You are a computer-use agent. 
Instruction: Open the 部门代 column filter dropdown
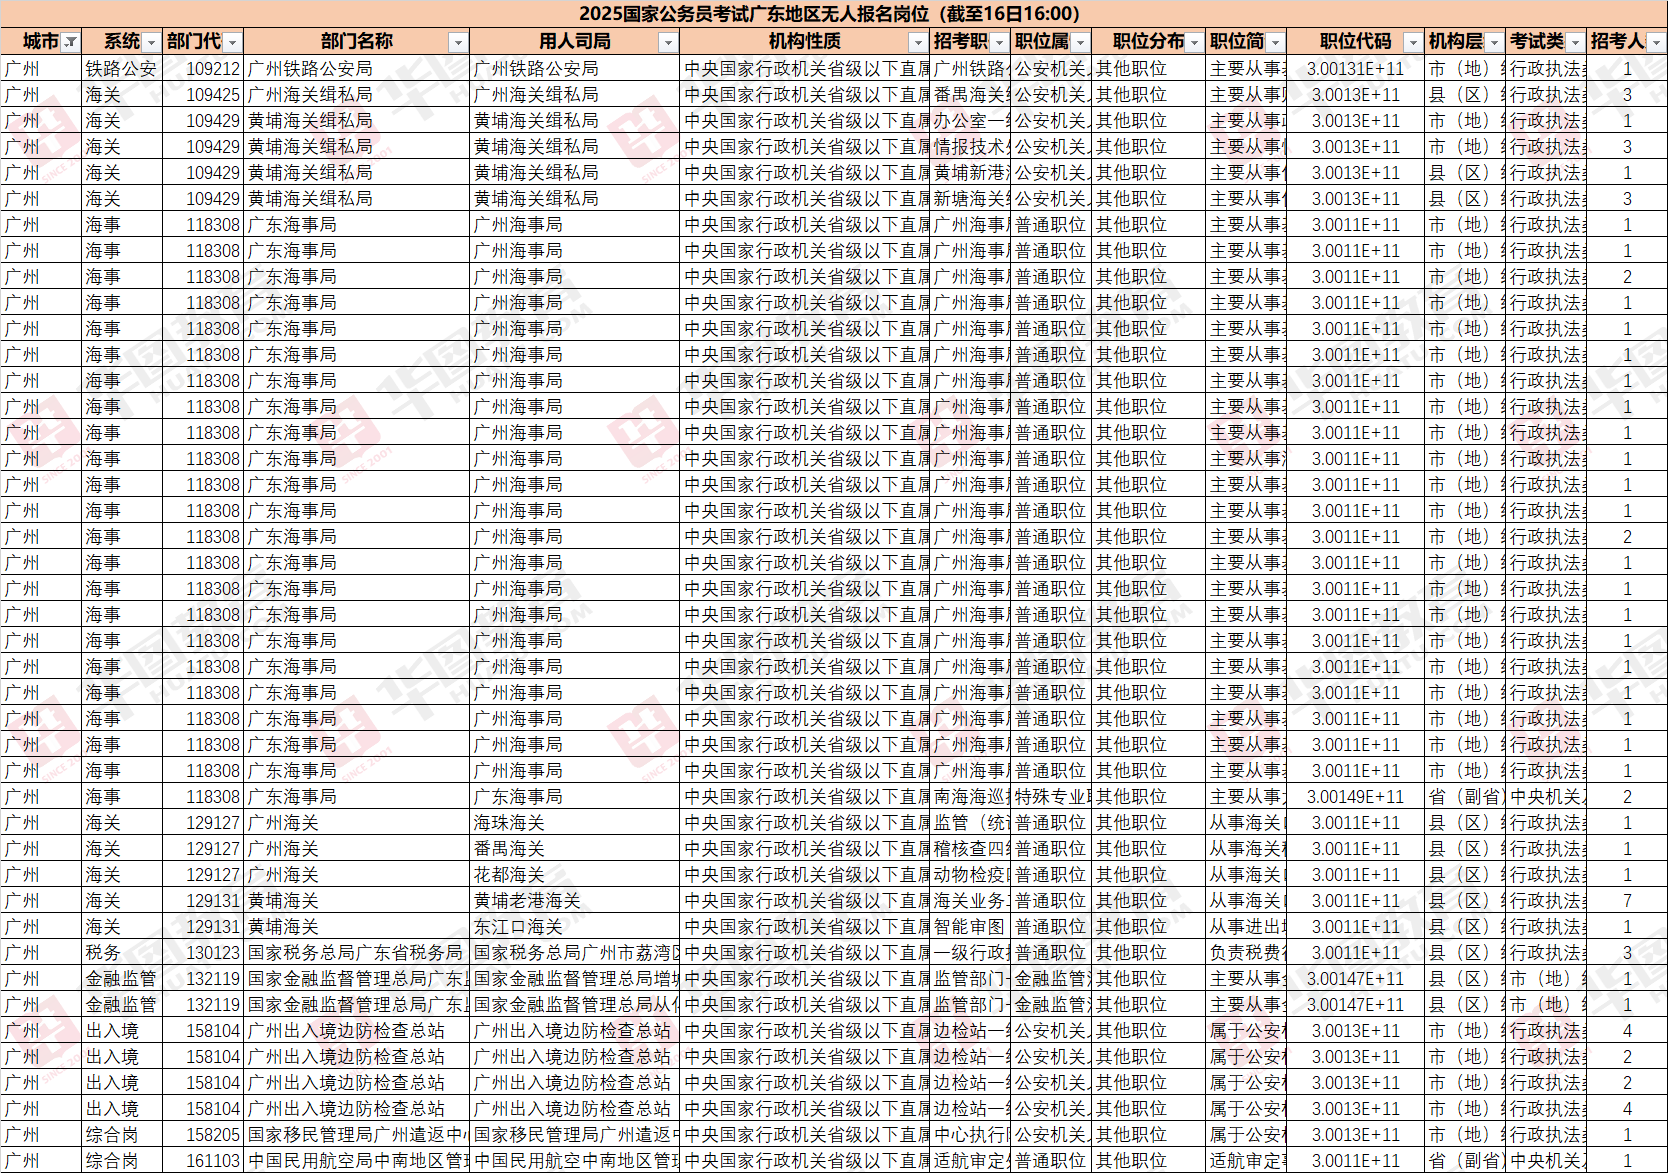(x=232, y=42)
